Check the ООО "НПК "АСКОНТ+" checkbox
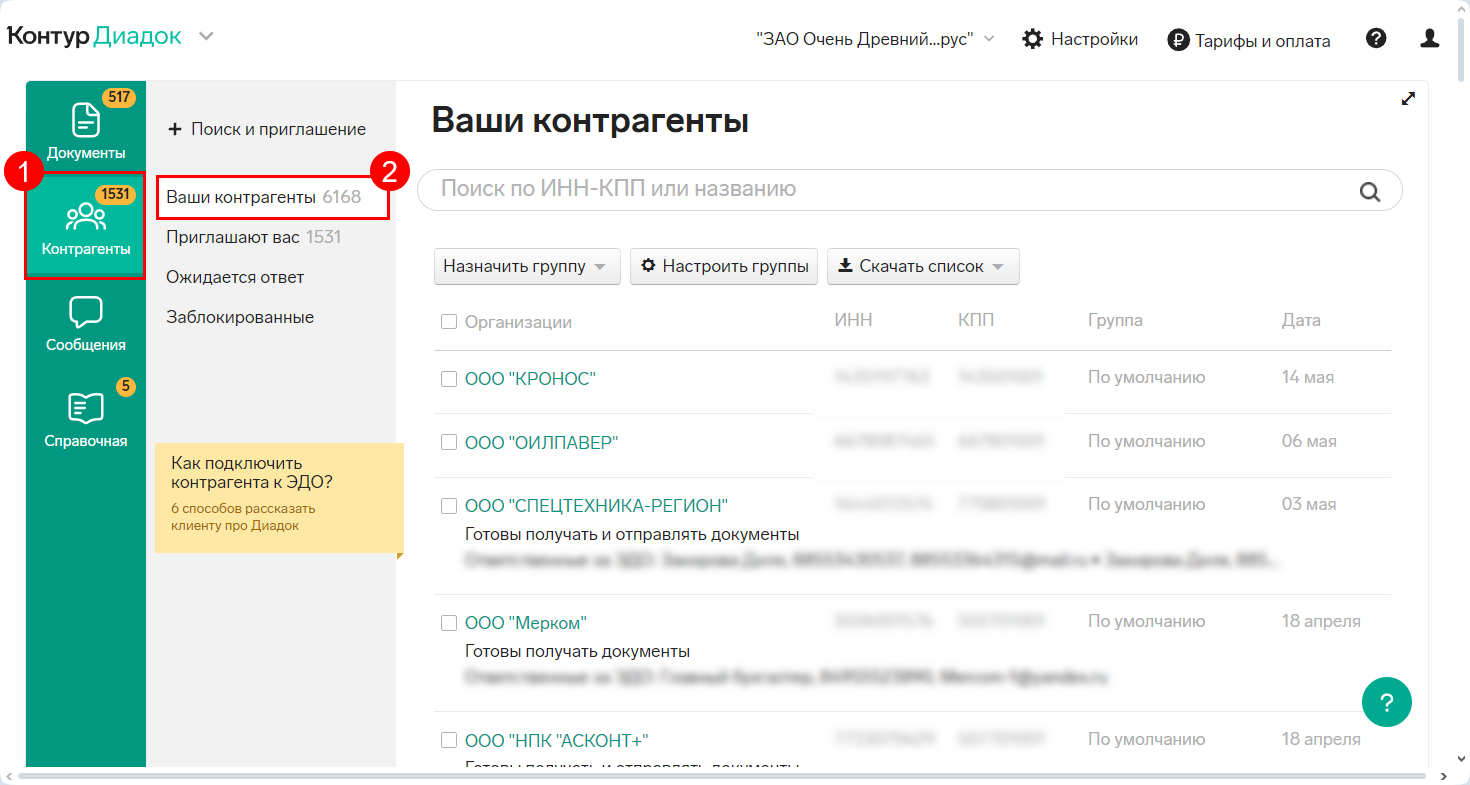 click(449, 741)
